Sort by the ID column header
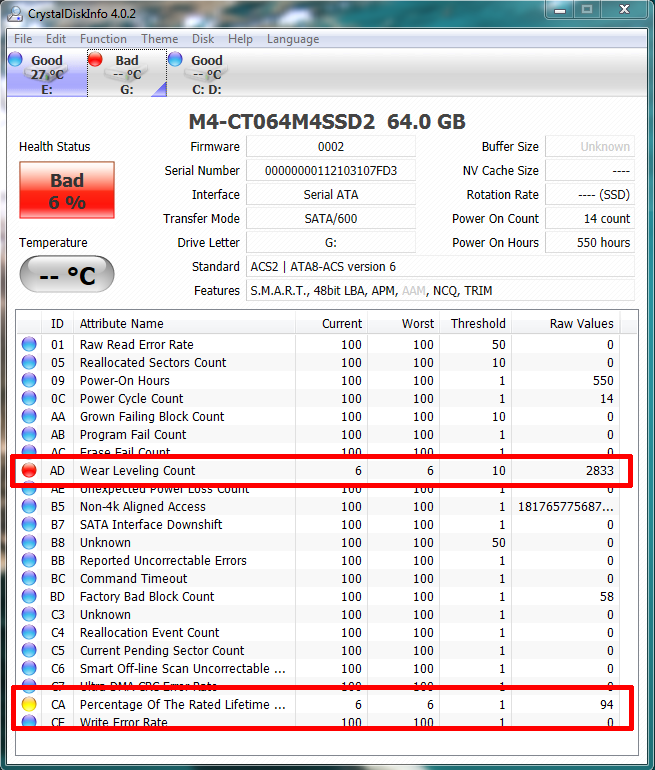Image resolution: width=655 pixels, height=770 pixels. pos(57,324)
